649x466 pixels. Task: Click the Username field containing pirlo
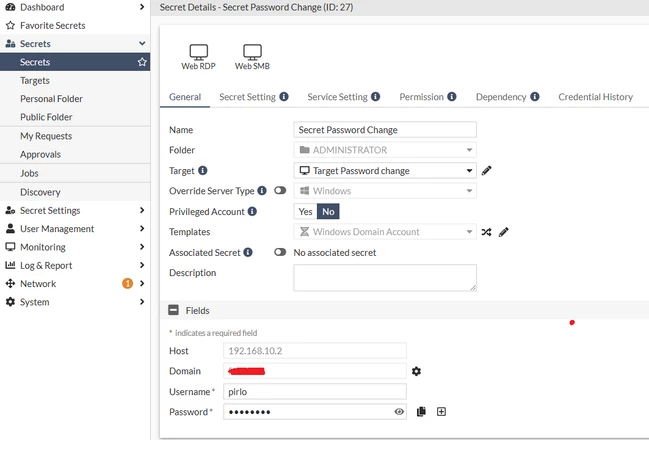pyautogui.click(x=315, y=392)
